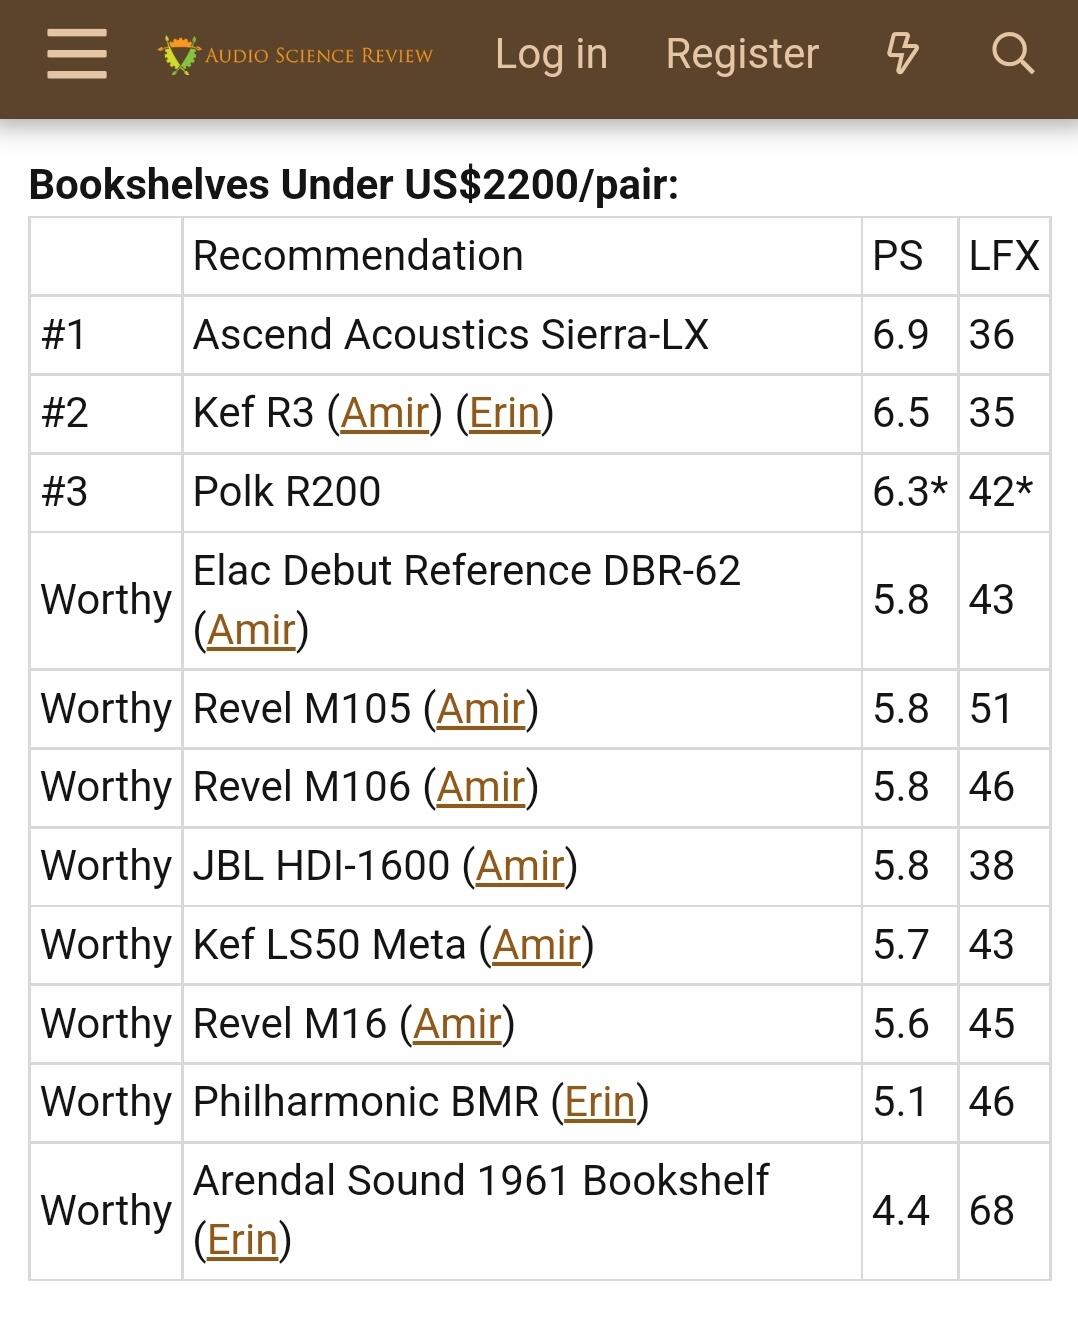Click the Register link
Screen dimensions: 1078x1326
(x=742, y=54)
